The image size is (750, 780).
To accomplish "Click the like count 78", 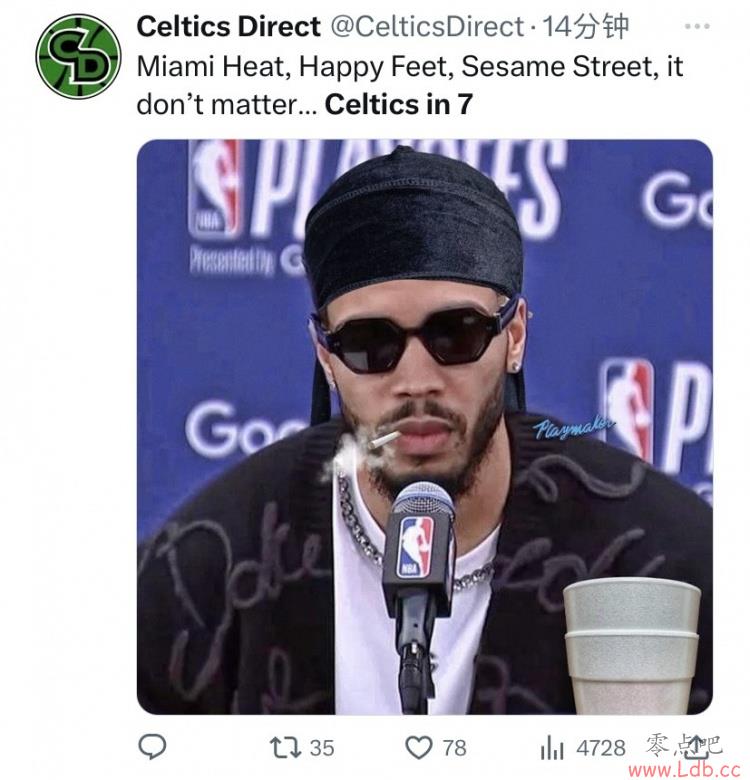I will 454,748.
